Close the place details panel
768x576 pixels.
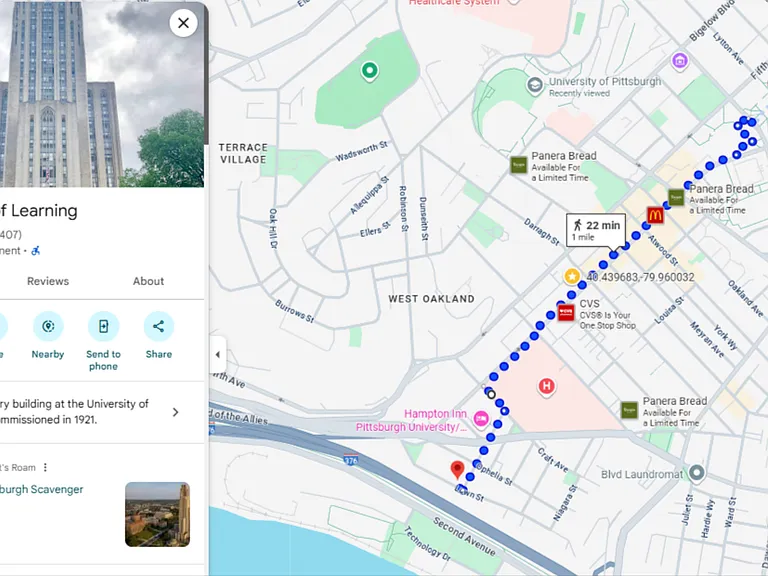pyautogui.click(x=183, y=23)
